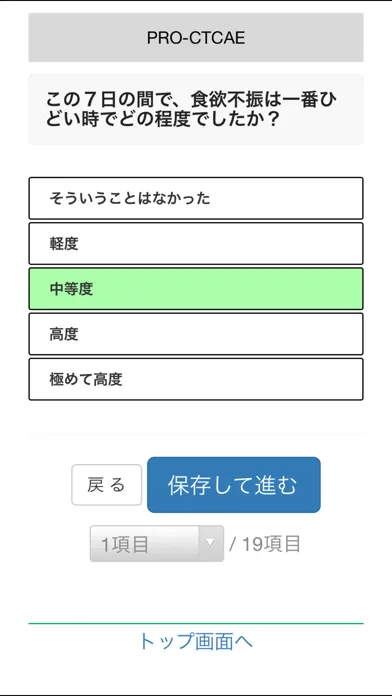
Task: Go back with the 戻る button
Action: pyautogui.click(x=107, y=485)
